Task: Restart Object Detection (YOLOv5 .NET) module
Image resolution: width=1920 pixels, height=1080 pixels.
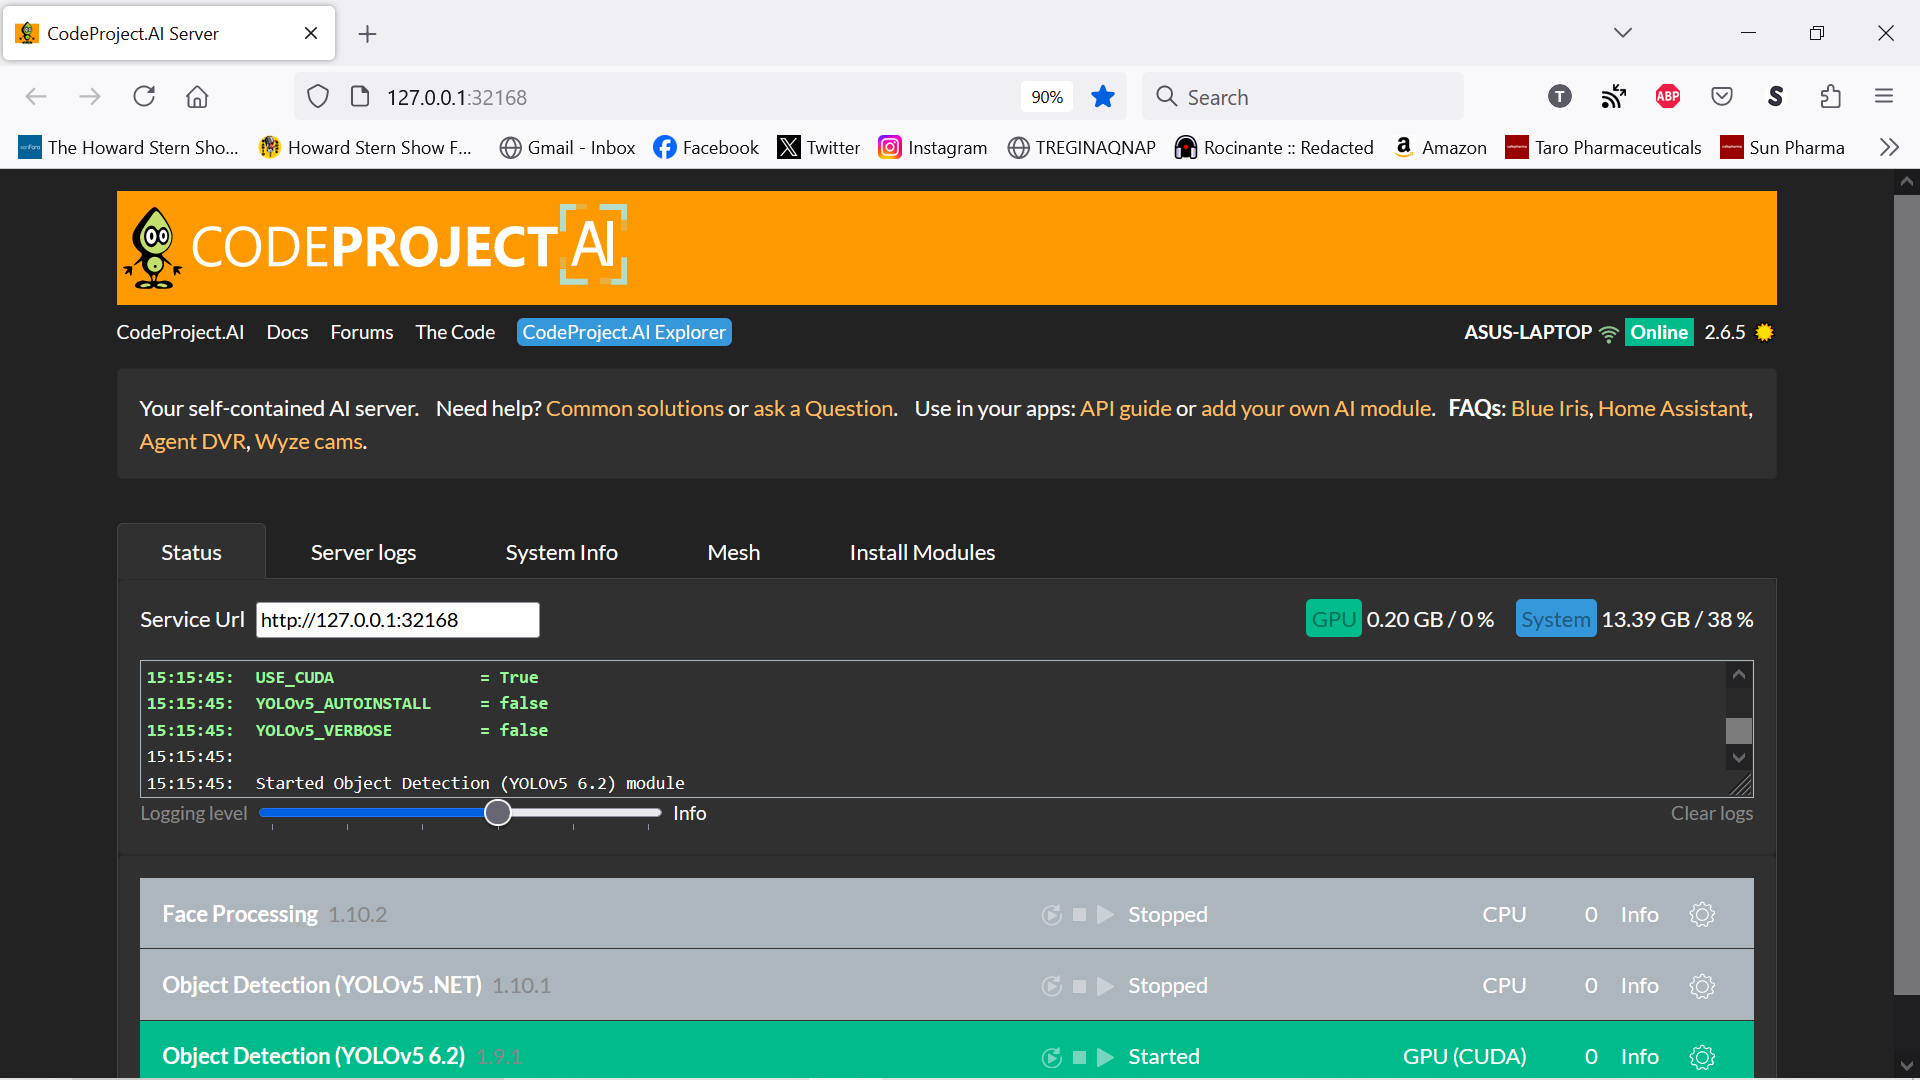Action: click(1052, 986)
